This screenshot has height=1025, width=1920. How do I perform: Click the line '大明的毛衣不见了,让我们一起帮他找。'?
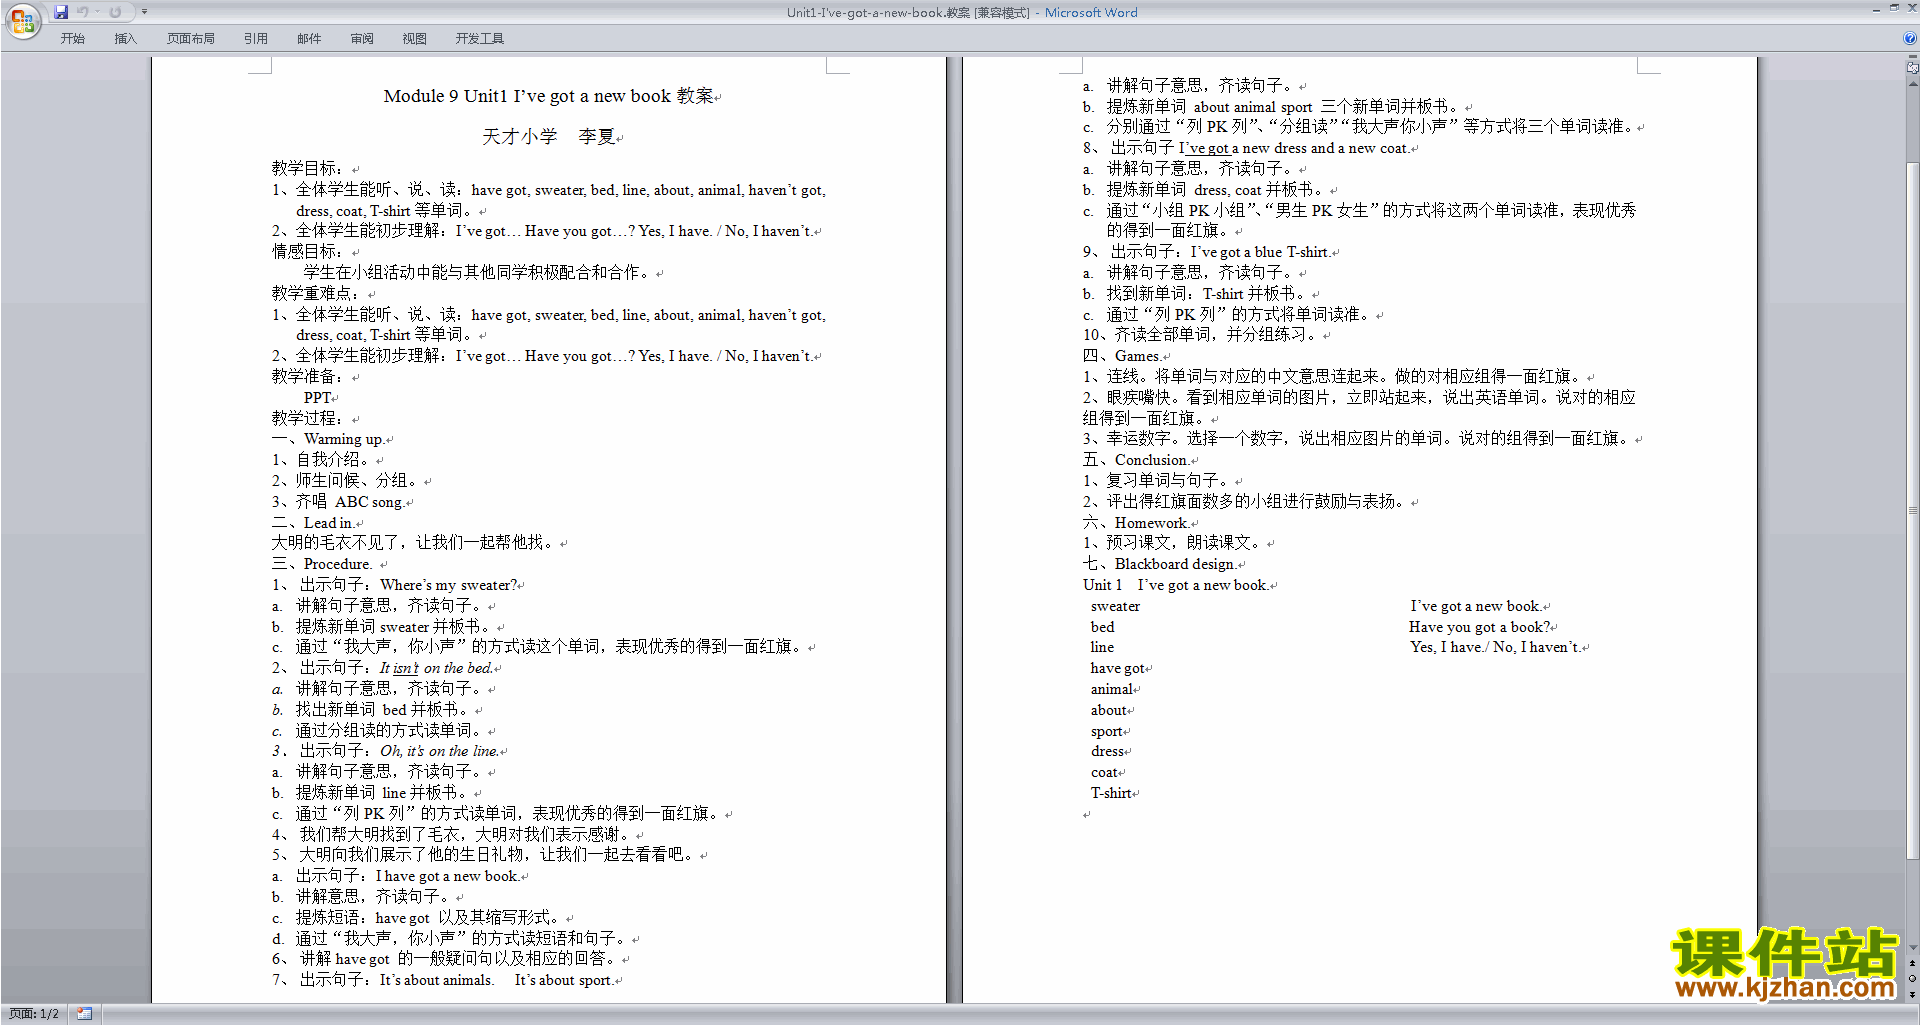click(x=415, y=543)
